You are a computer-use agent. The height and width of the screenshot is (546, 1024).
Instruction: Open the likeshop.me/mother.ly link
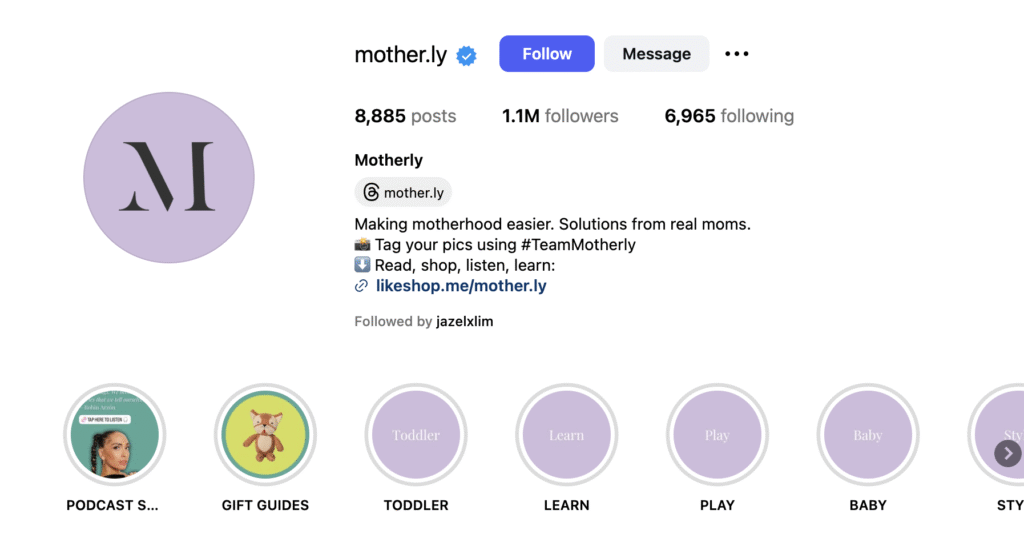(x=461, y=286)
